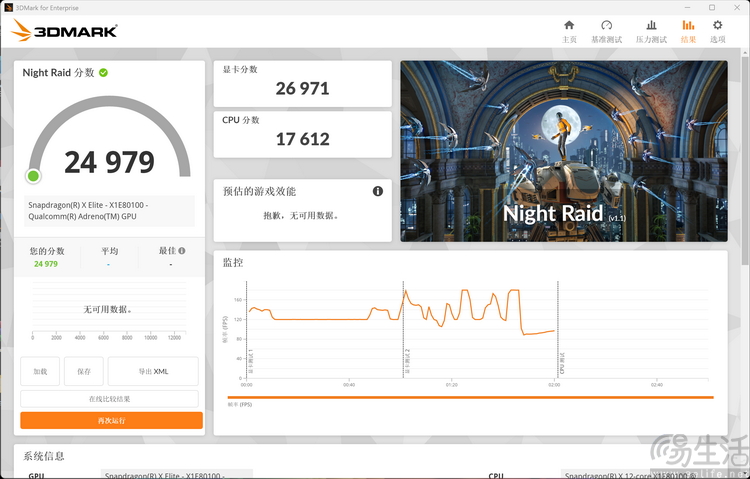750x479 pixels.
Task: Click the orange 再次运行 button
Action: 111,420
